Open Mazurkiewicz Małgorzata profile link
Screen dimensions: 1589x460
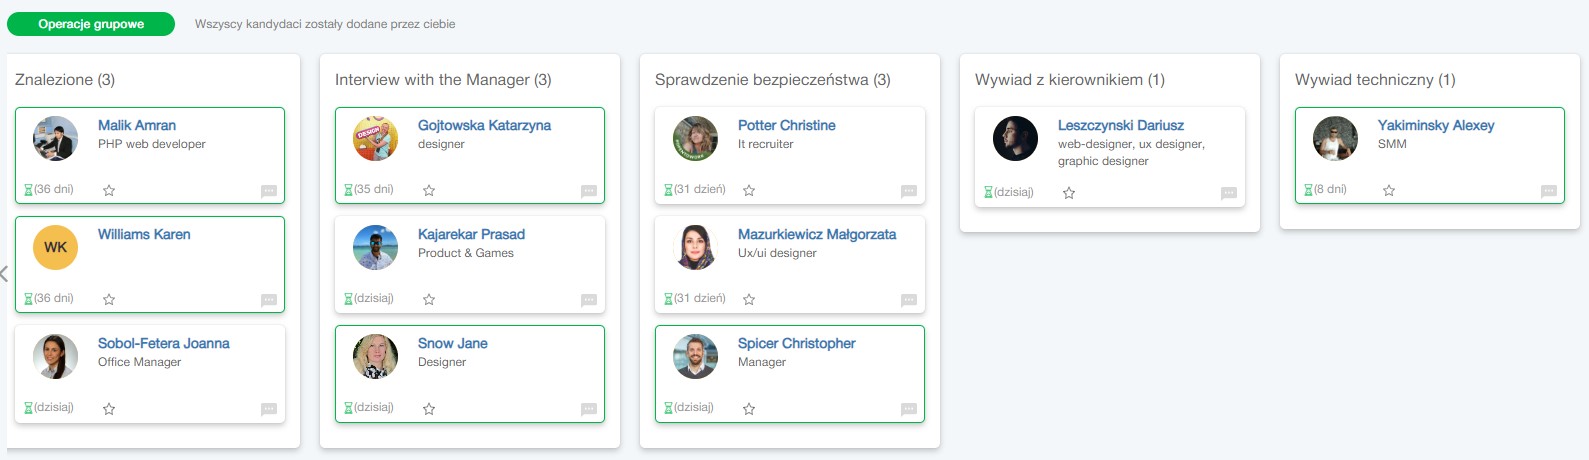pyautogui.click(x=817, y=234)
